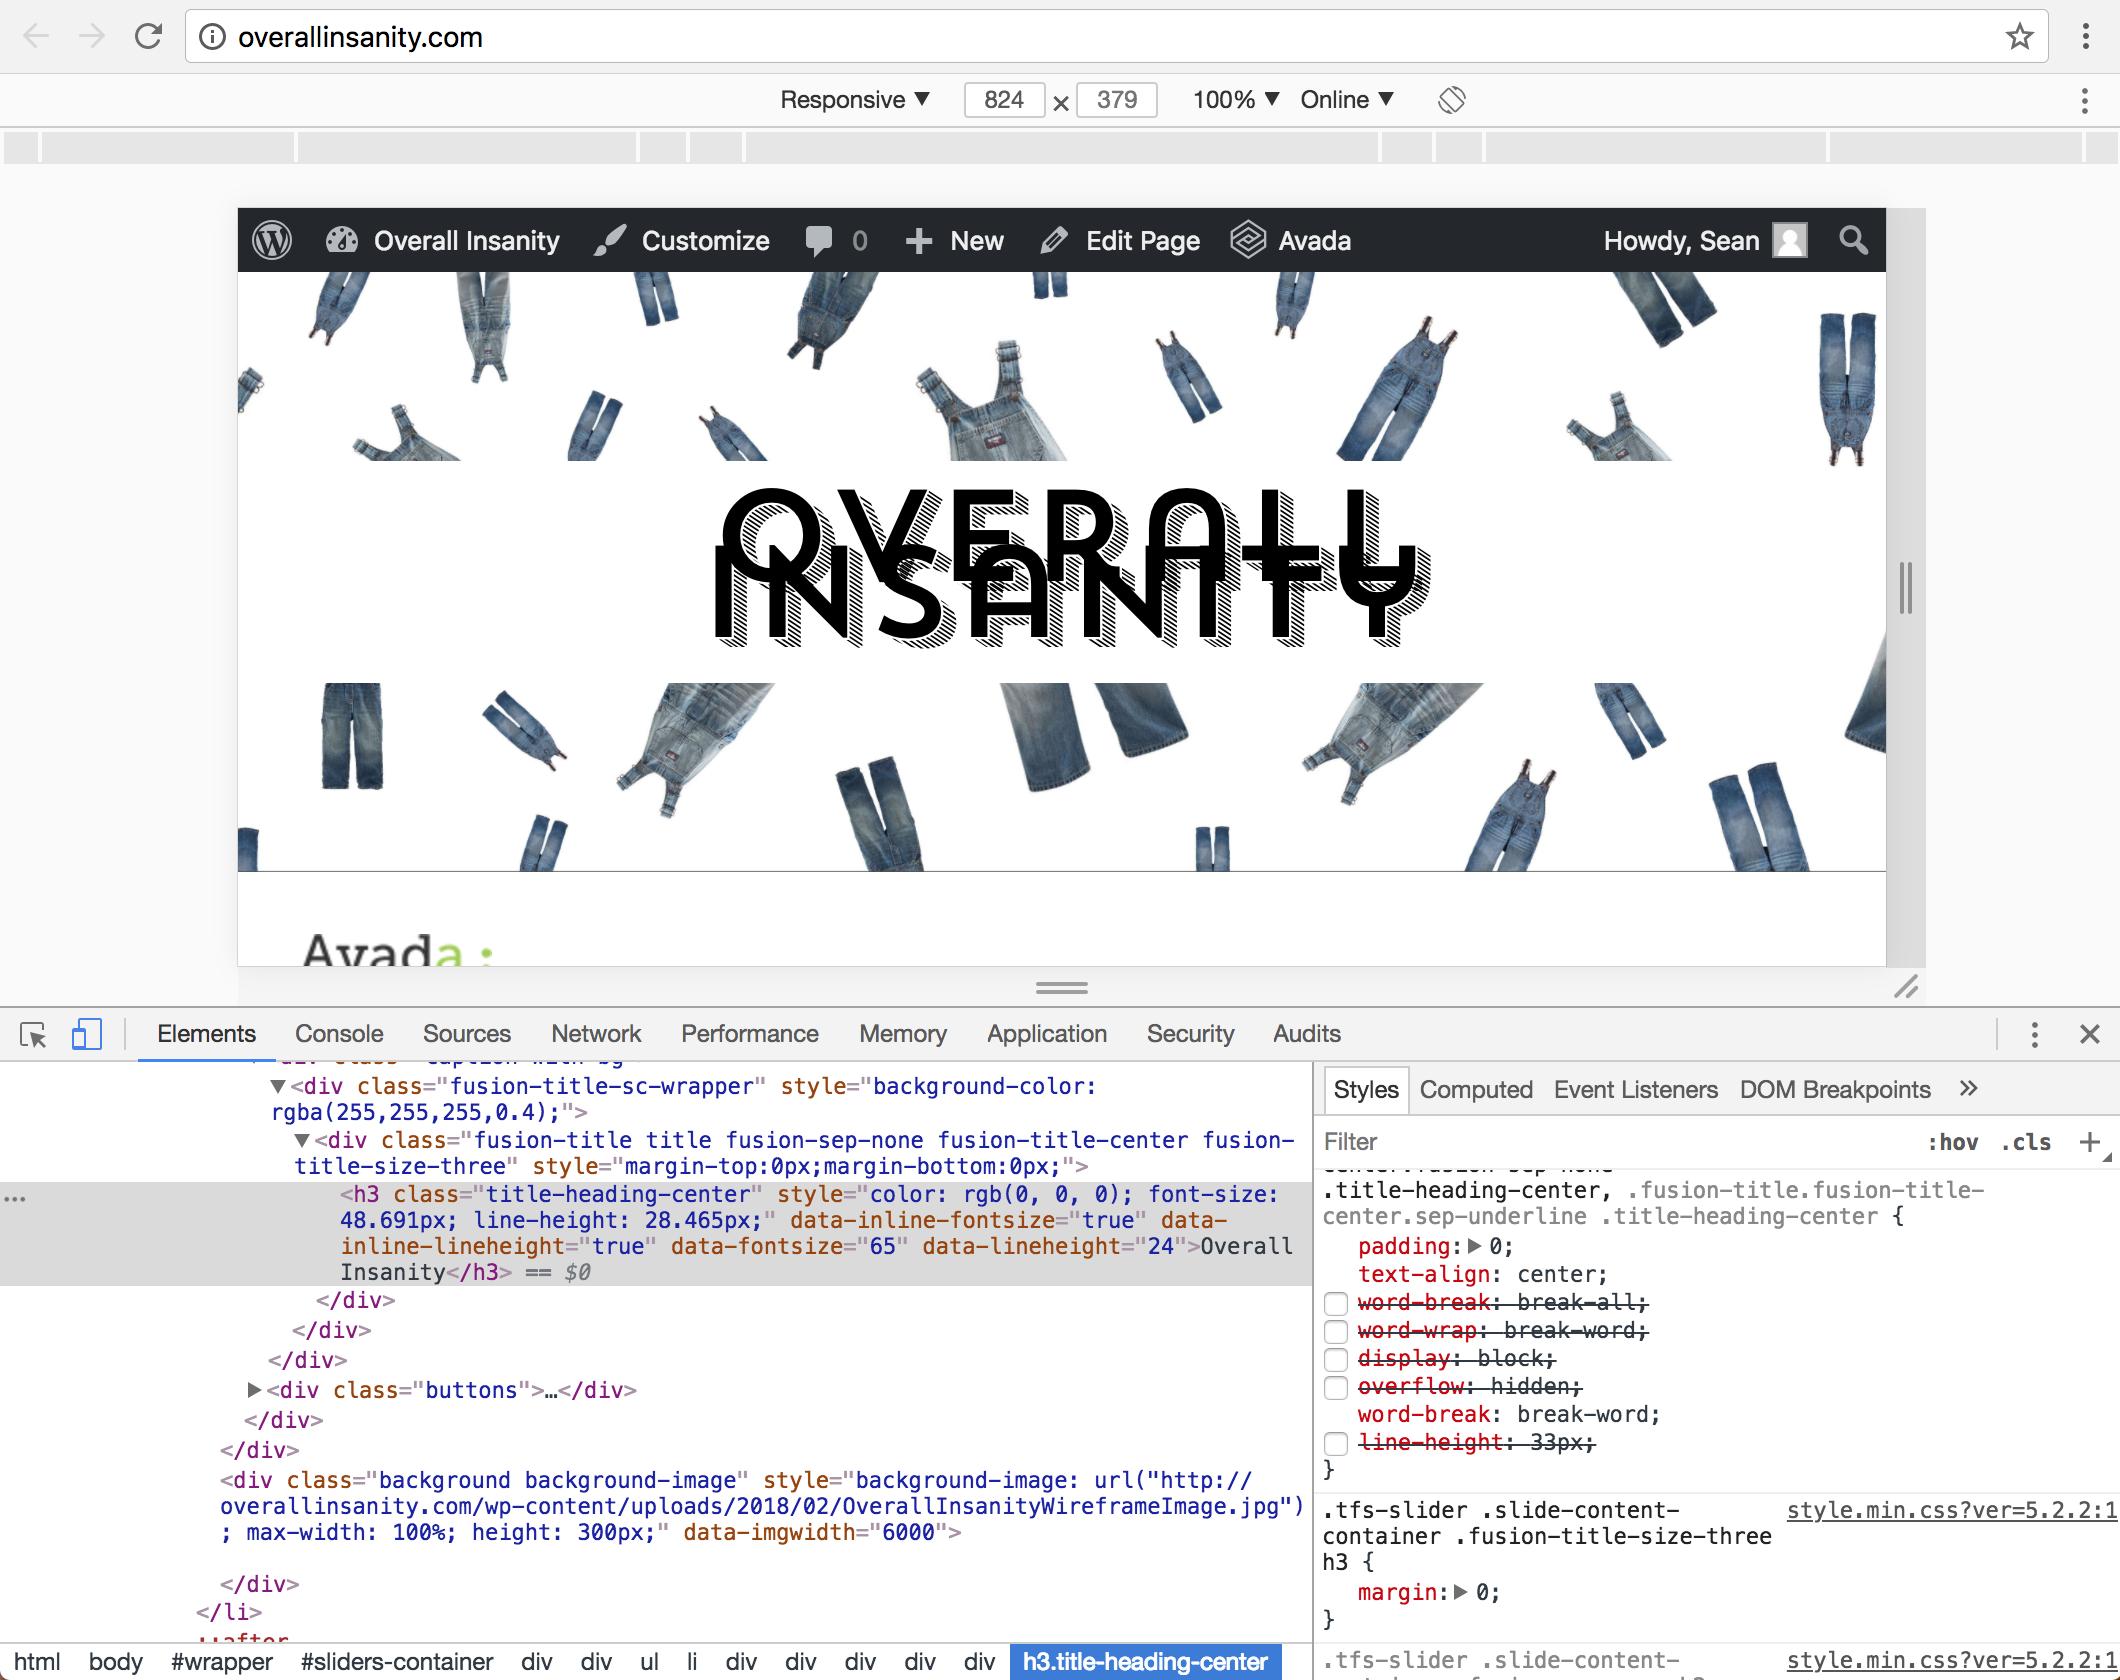Open the Online network throttling dropdown
Viewport: 2120px width, 1680px height.
1346,100
